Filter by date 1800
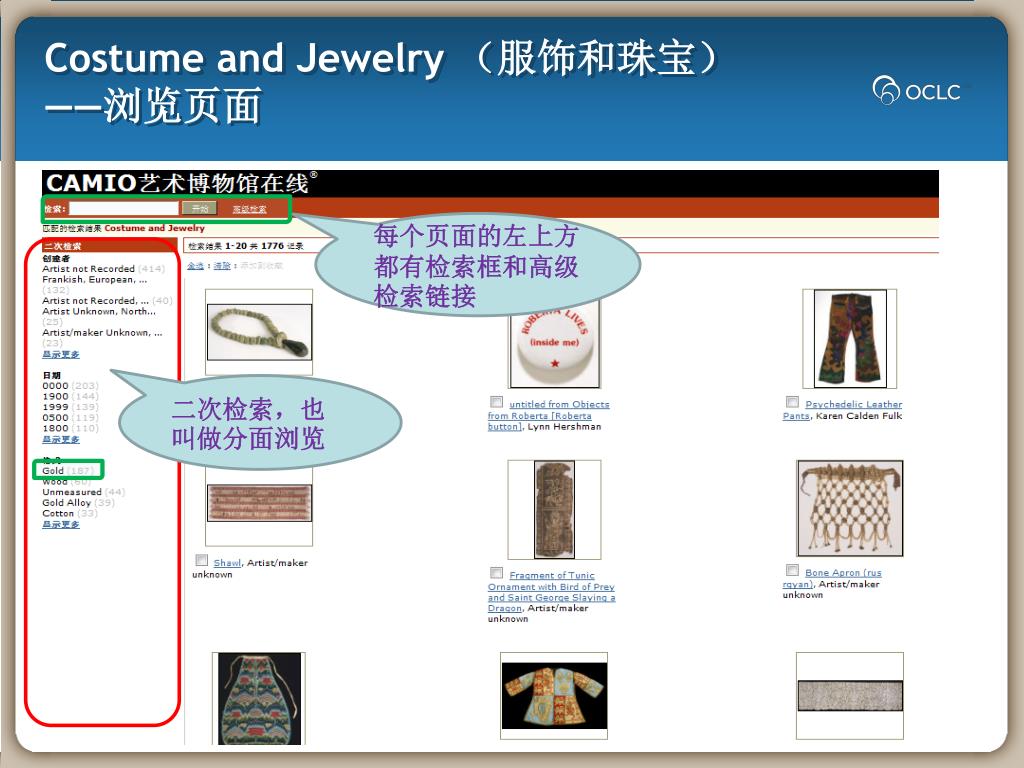The height and width of the screenshot is (768, 1024). pos(70,428)
